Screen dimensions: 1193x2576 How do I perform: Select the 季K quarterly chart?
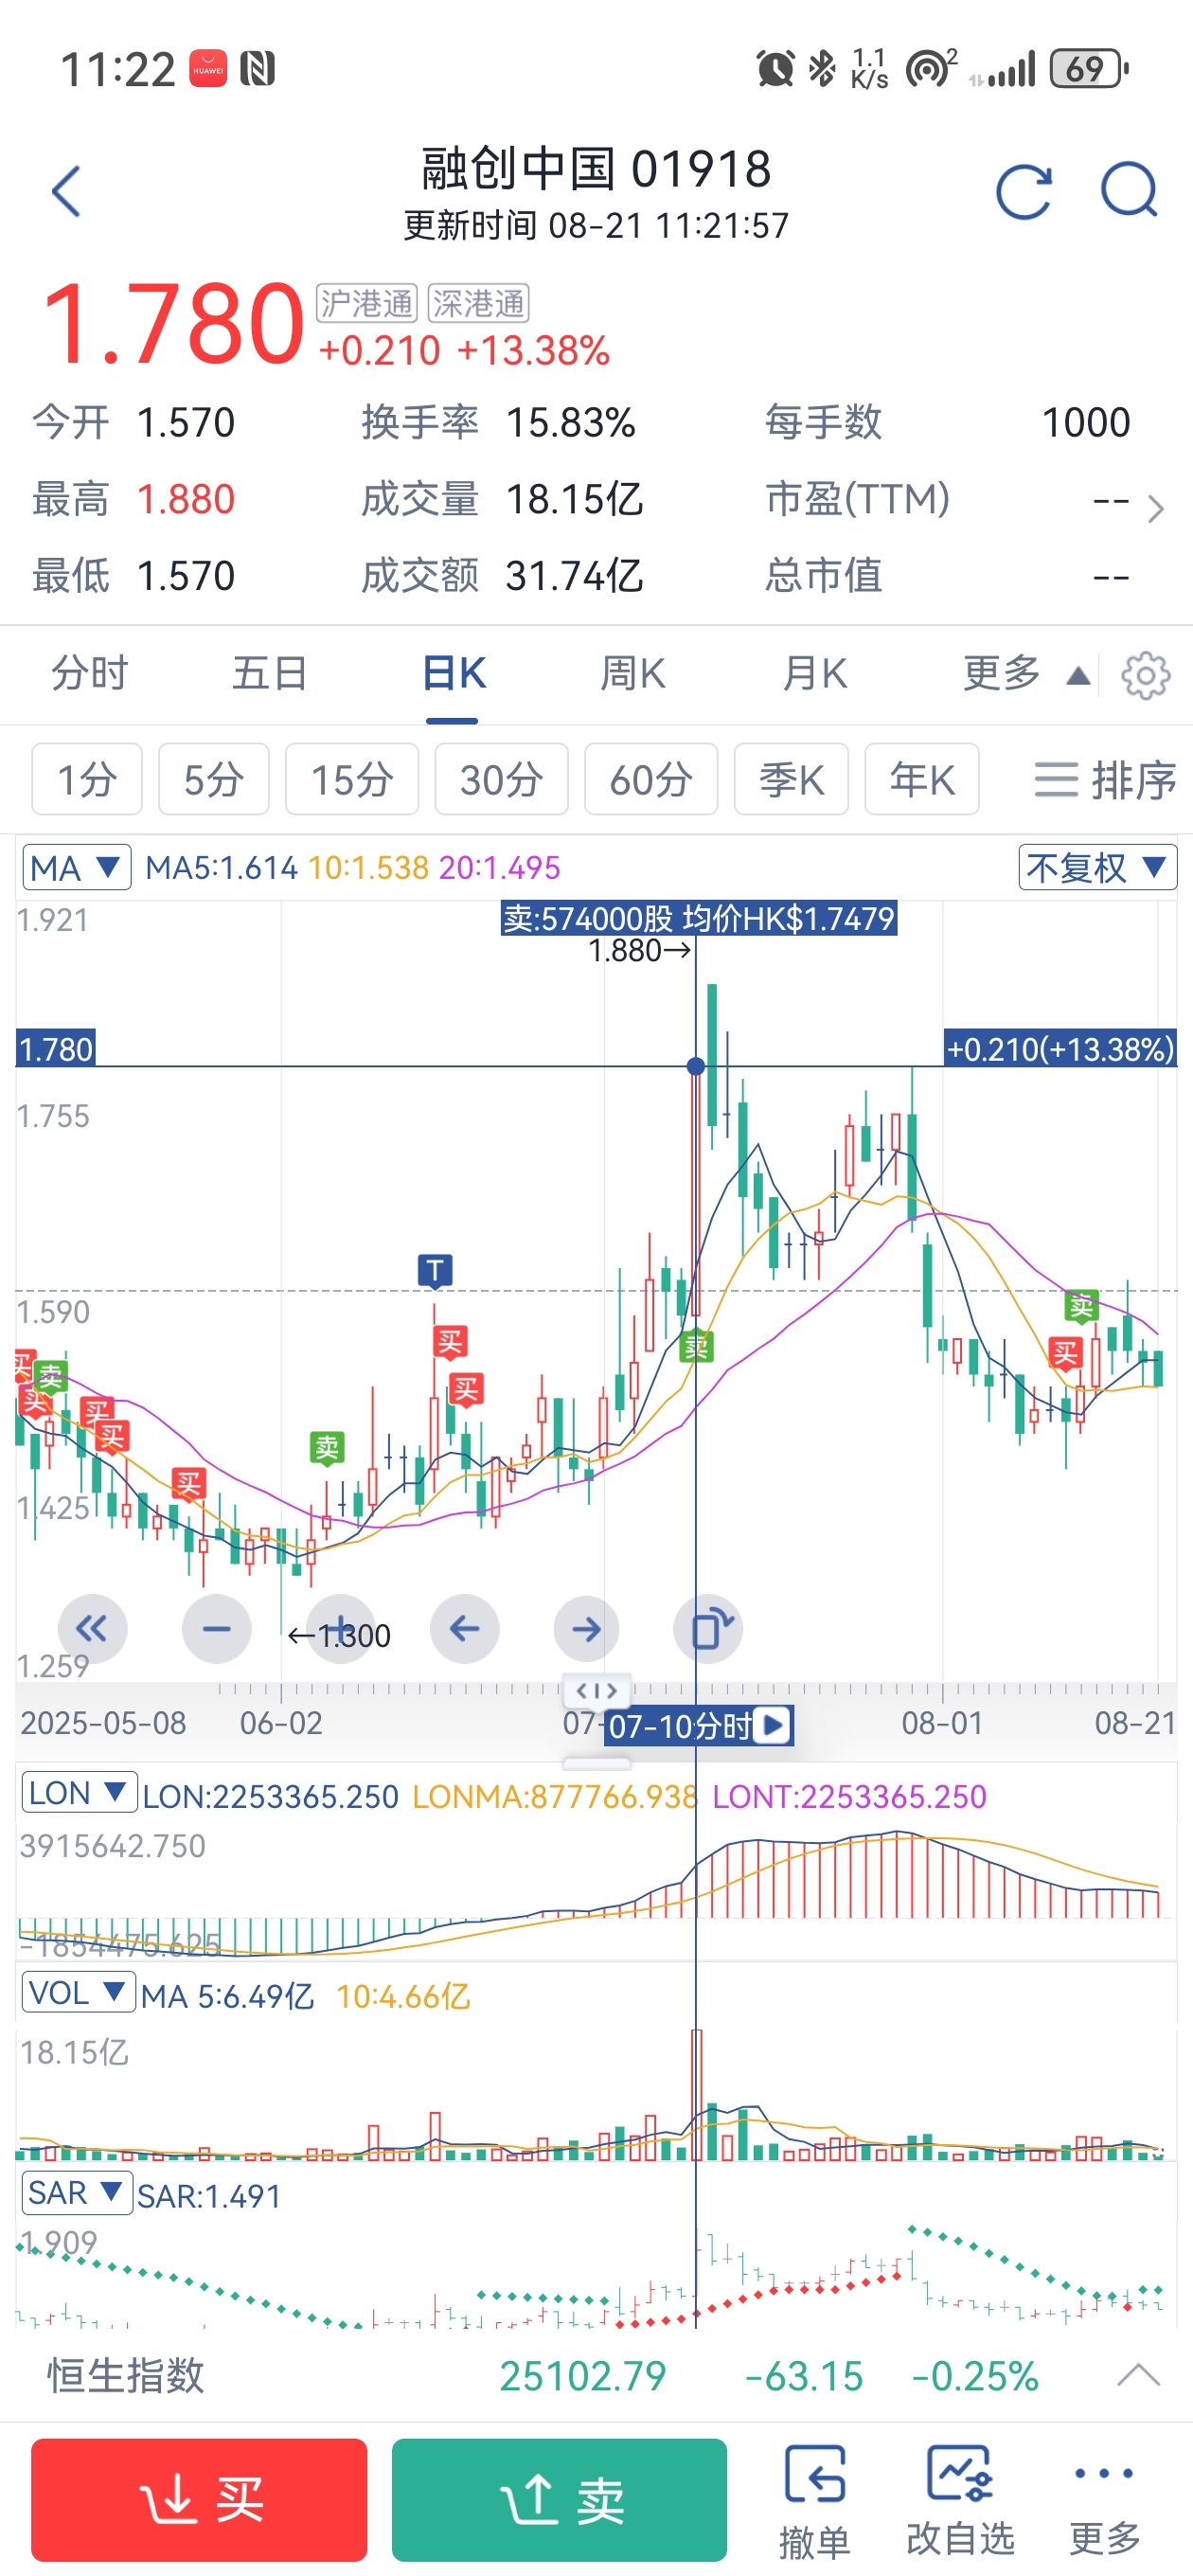coord(791,779)
